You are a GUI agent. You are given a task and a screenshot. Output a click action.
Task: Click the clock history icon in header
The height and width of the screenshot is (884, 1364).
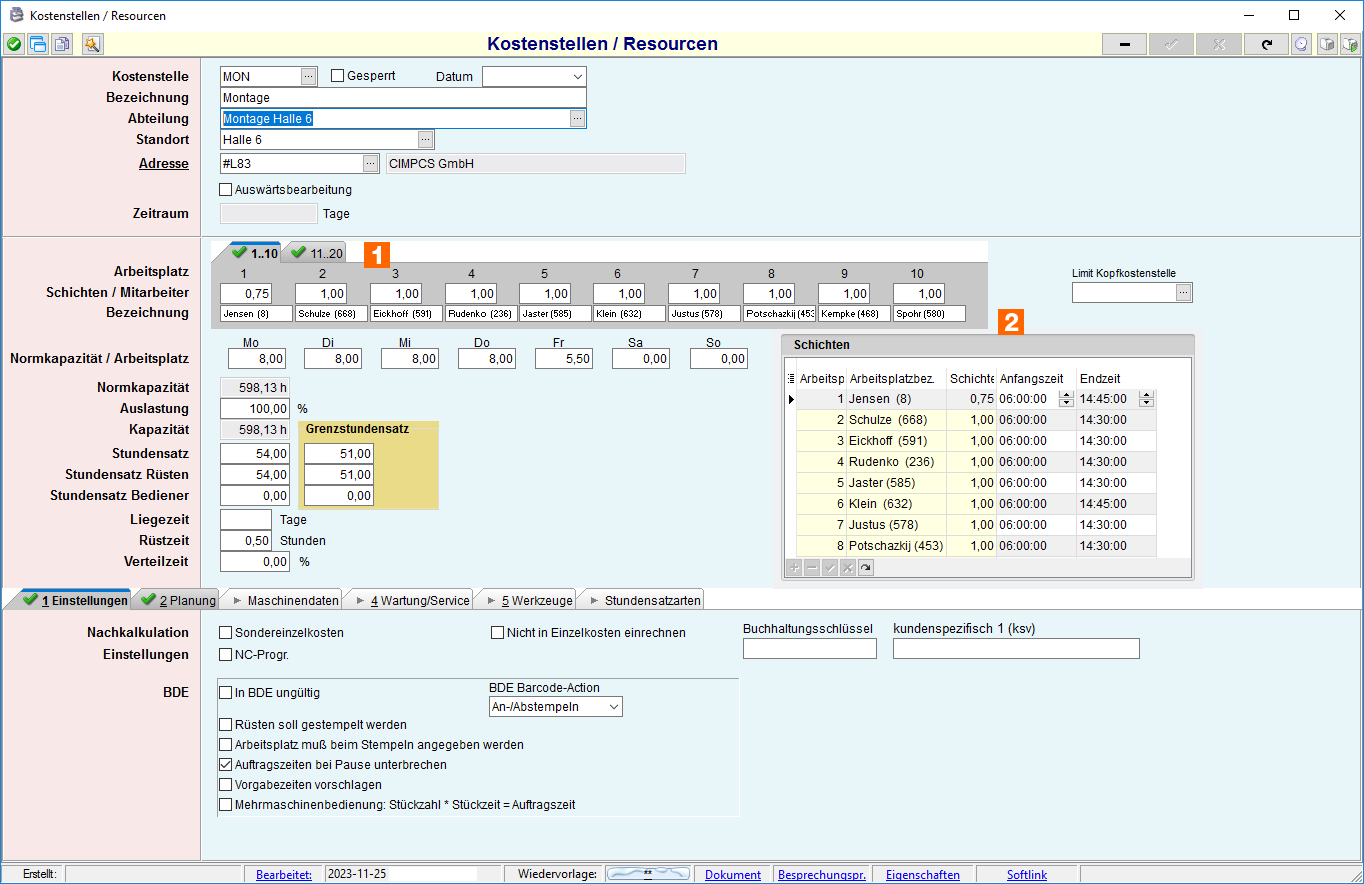coord(1301,44)
